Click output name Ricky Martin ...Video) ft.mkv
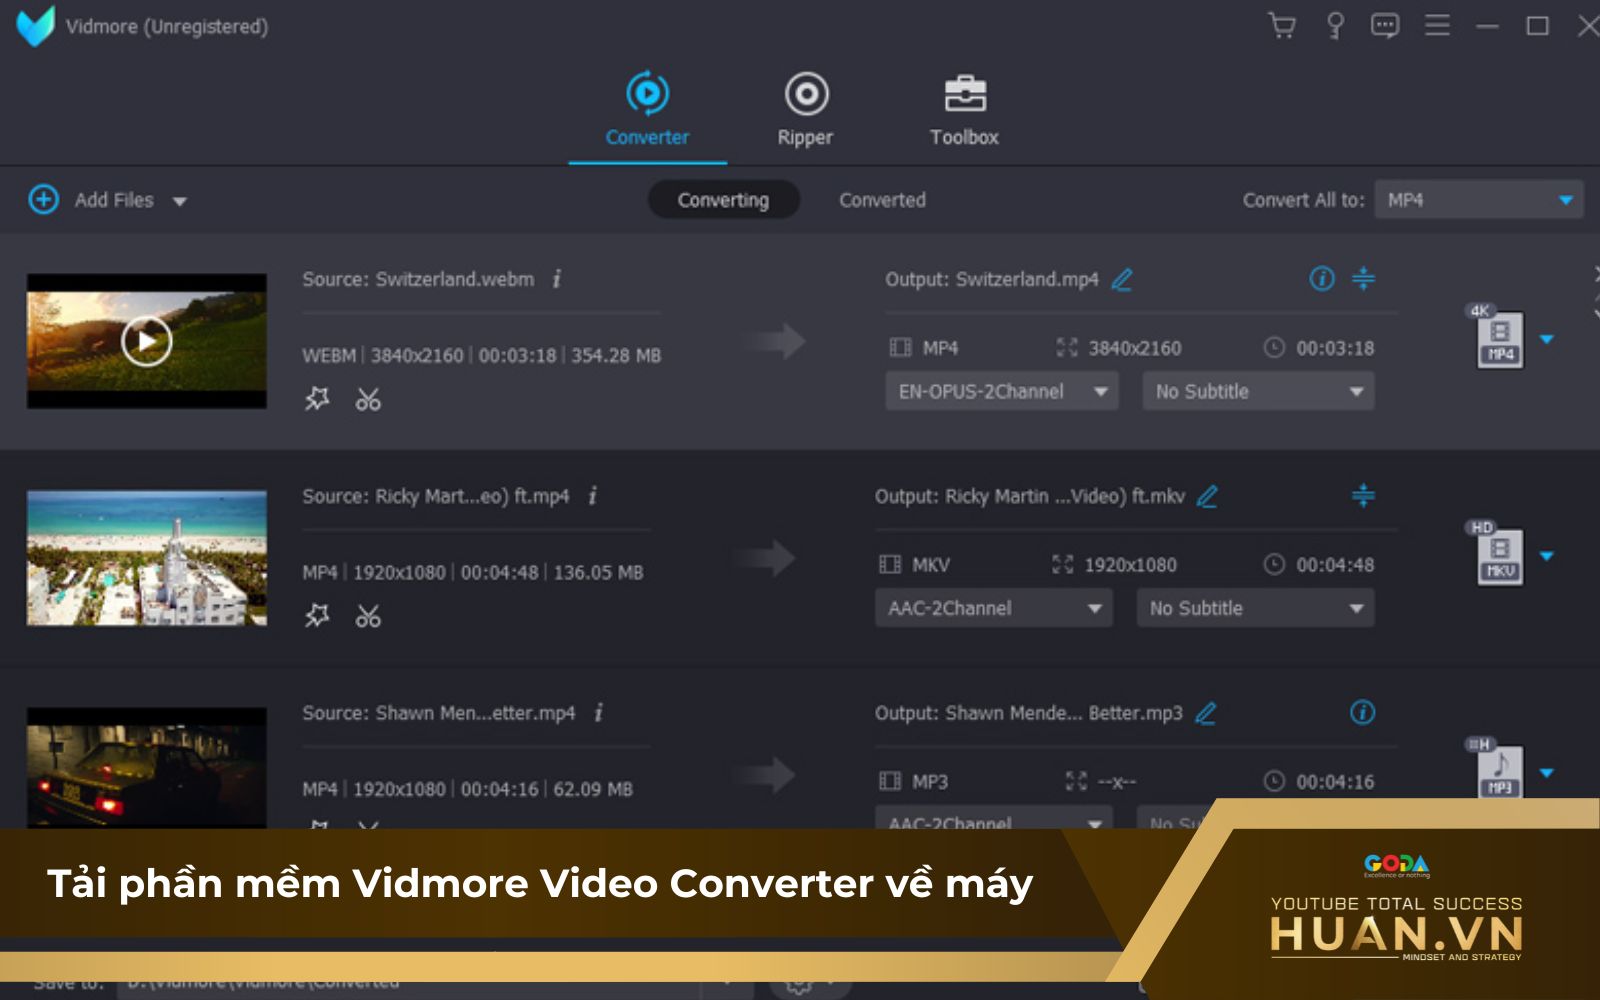The image size is (1600, 1000). 1065,496
